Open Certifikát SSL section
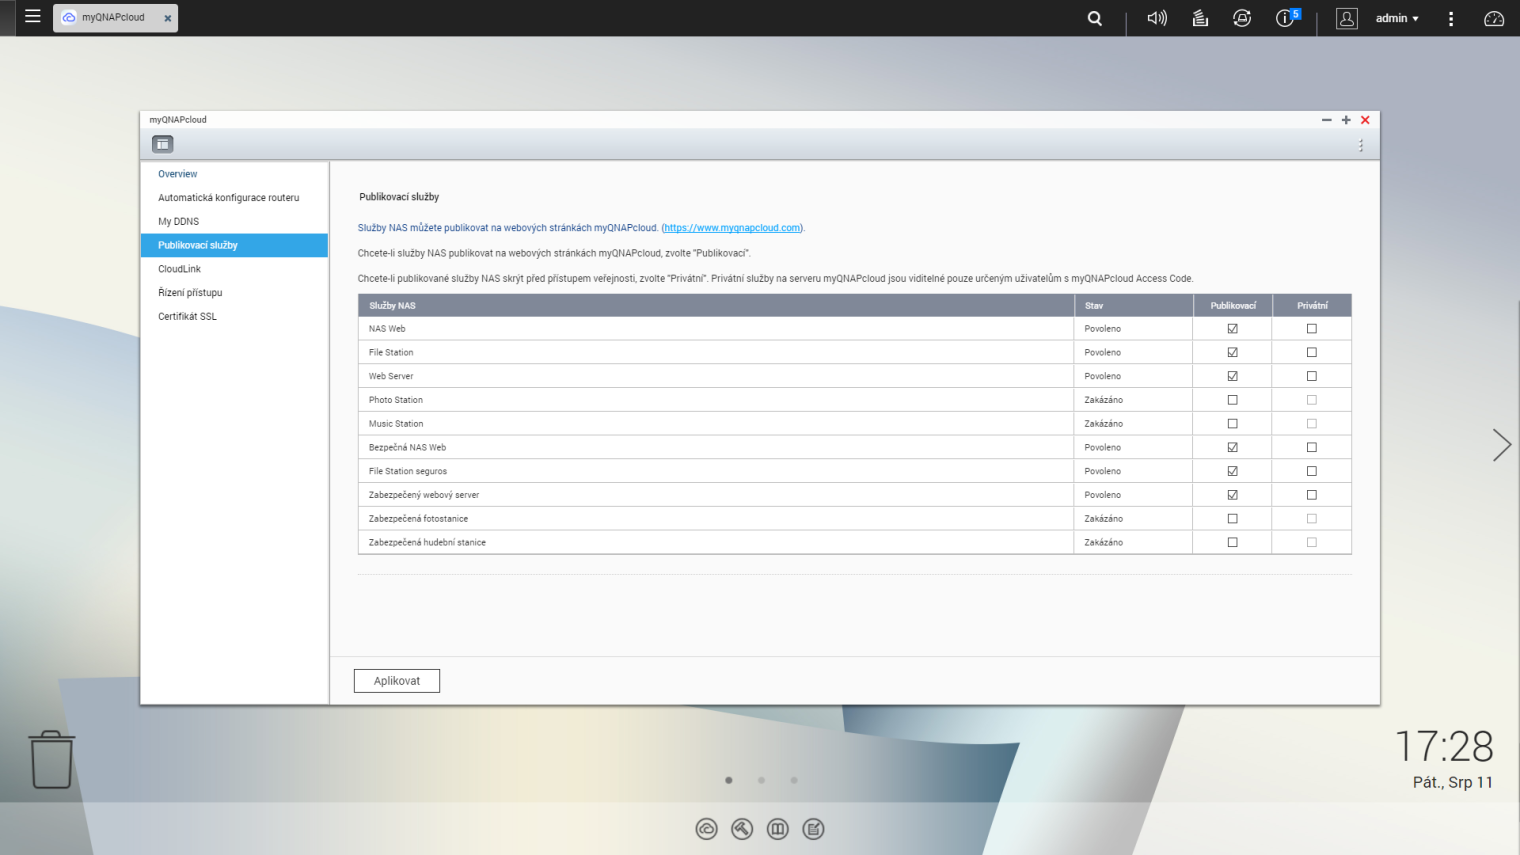The height and width of the screenshot is (855, 1520). (234, 317)
